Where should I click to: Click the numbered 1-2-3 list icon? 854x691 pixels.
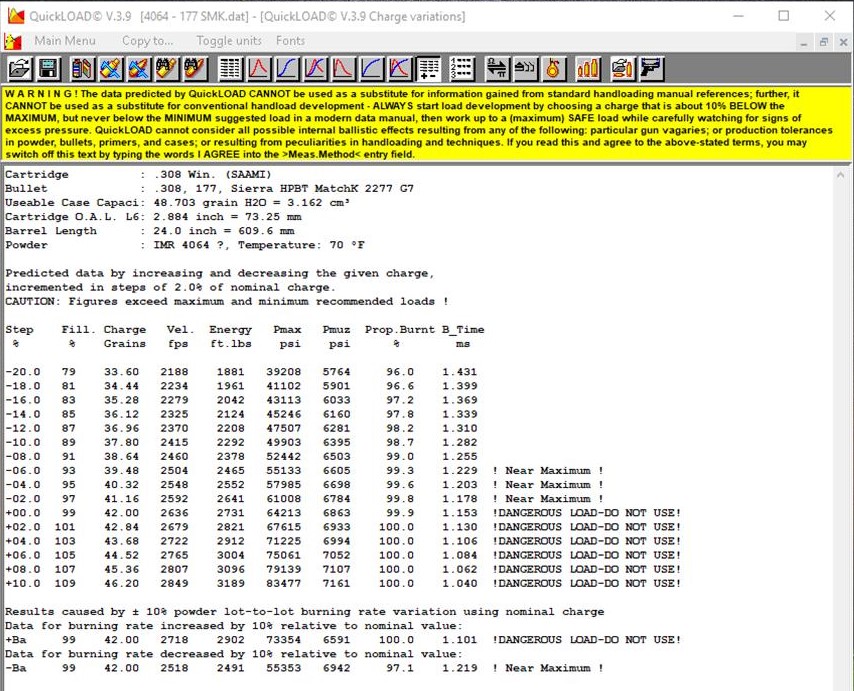pos(462,69)
